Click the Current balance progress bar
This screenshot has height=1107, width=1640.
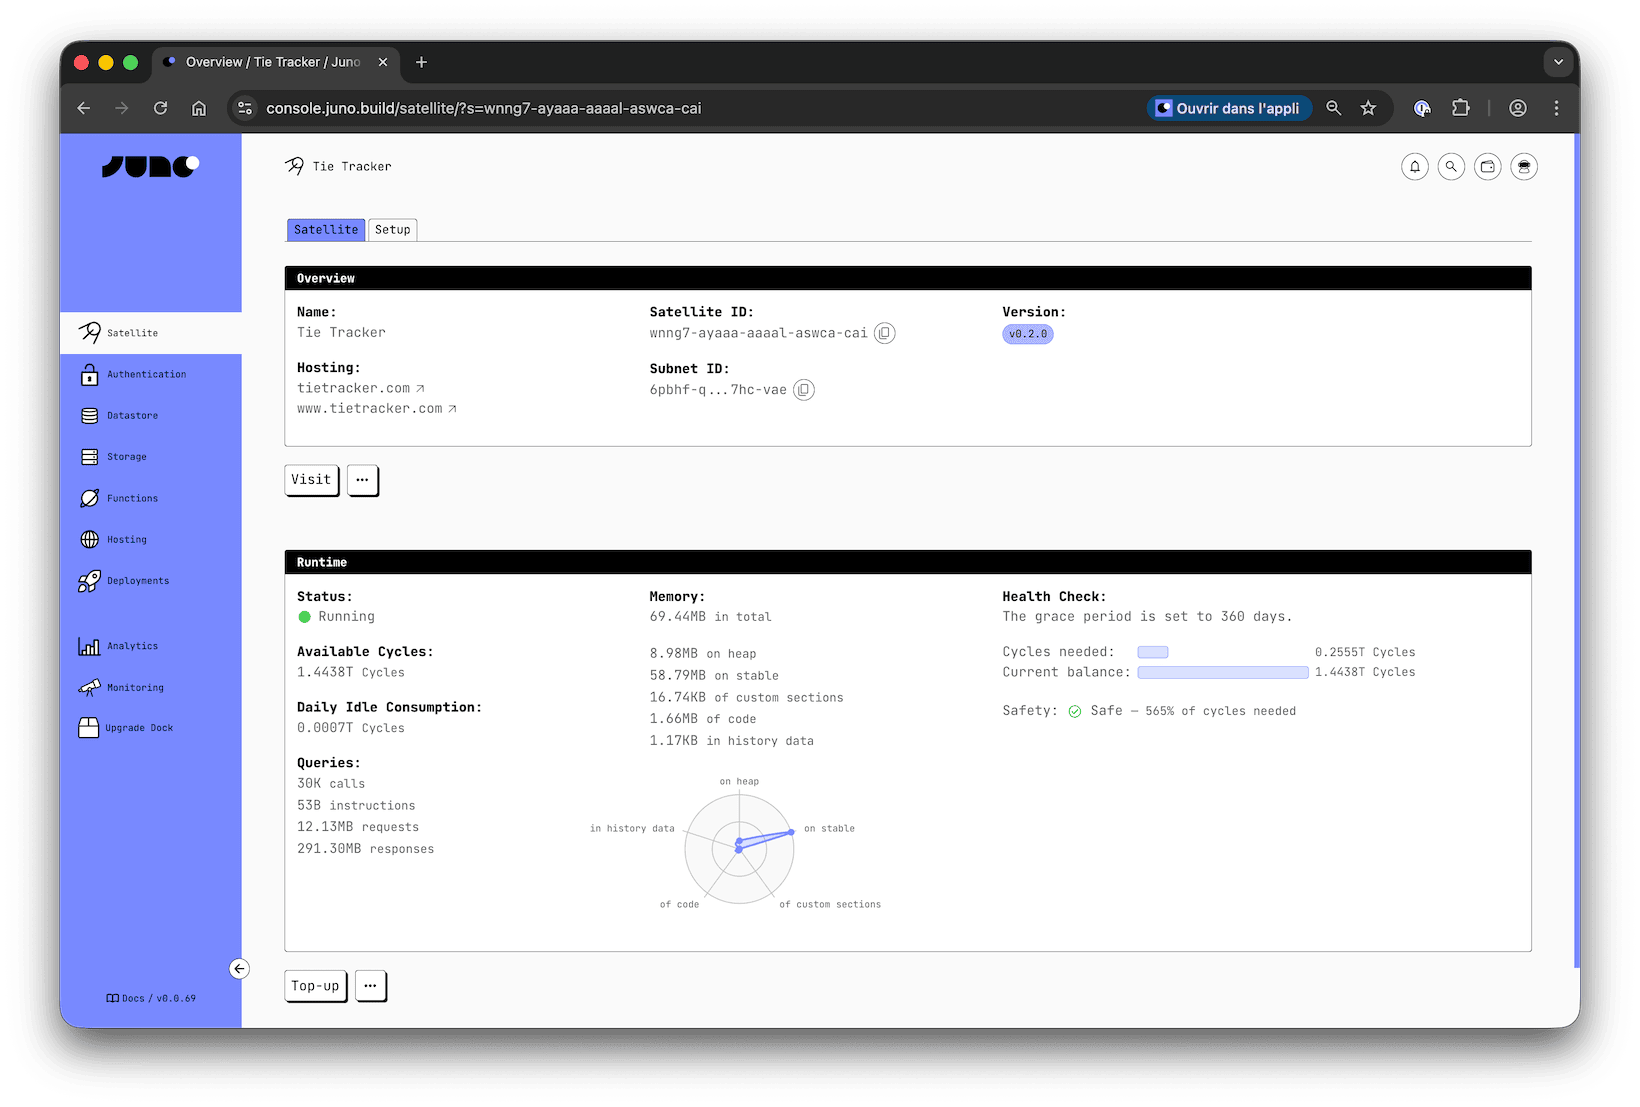pos(1222,672)
